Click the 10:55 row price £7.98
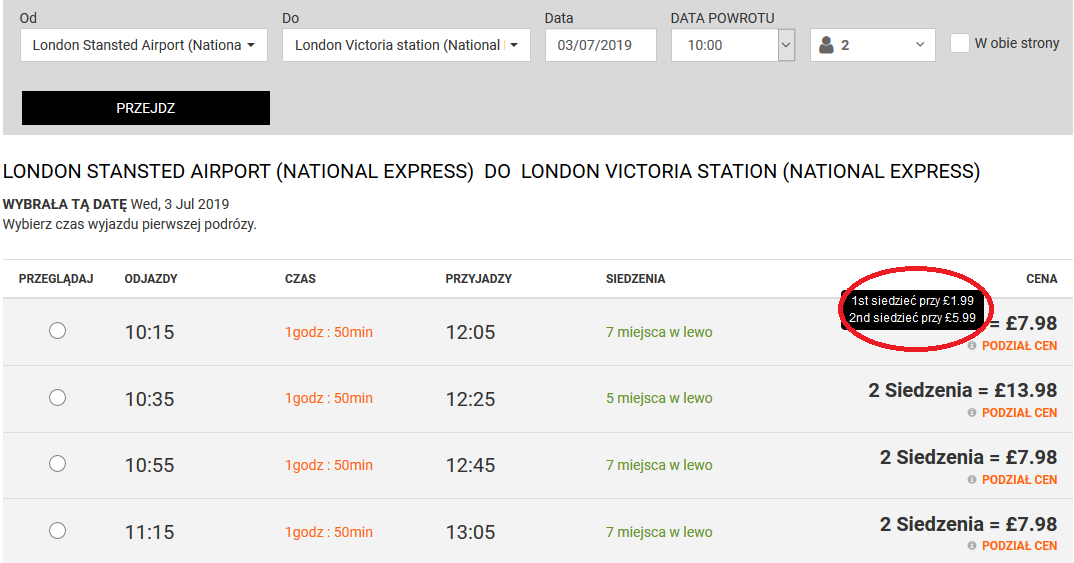The image size is (1074, 563). (x=969, y=457)
